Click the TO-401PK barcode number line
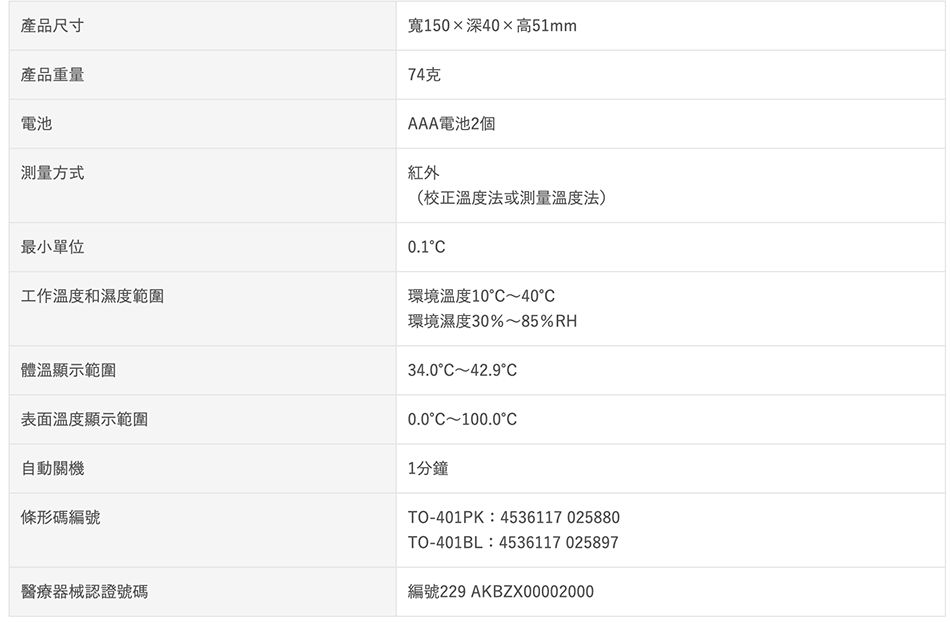Image resolution: width=950 pixels, height=622 pixels. [514, 517]
